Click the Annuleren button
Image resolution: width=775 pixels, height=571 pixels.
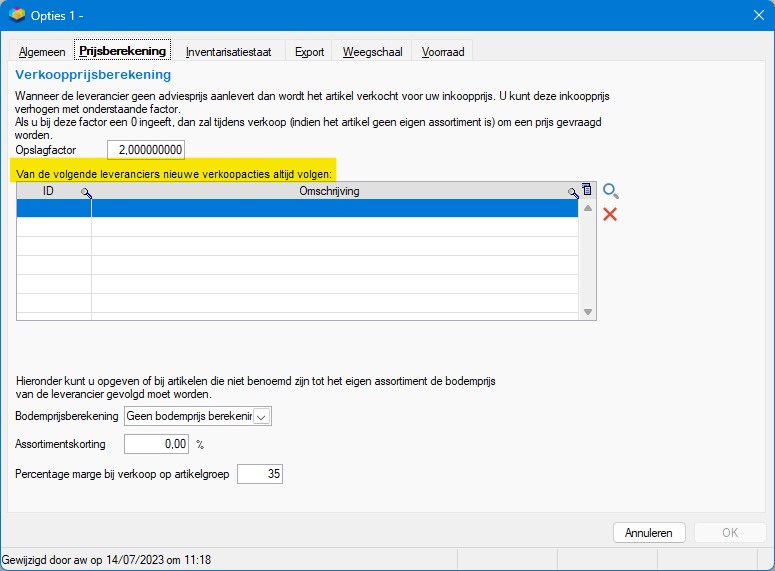pos(649,532)
